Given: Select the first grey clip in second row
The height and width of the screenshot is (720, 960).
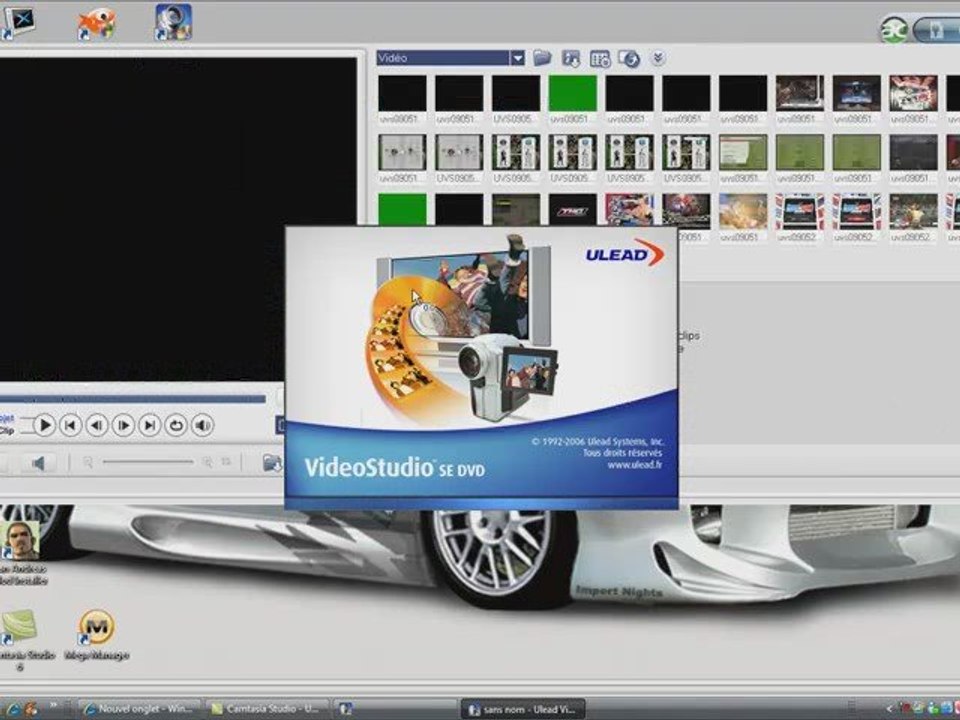Looking at the screenshot, I should [x=402, y=152].
